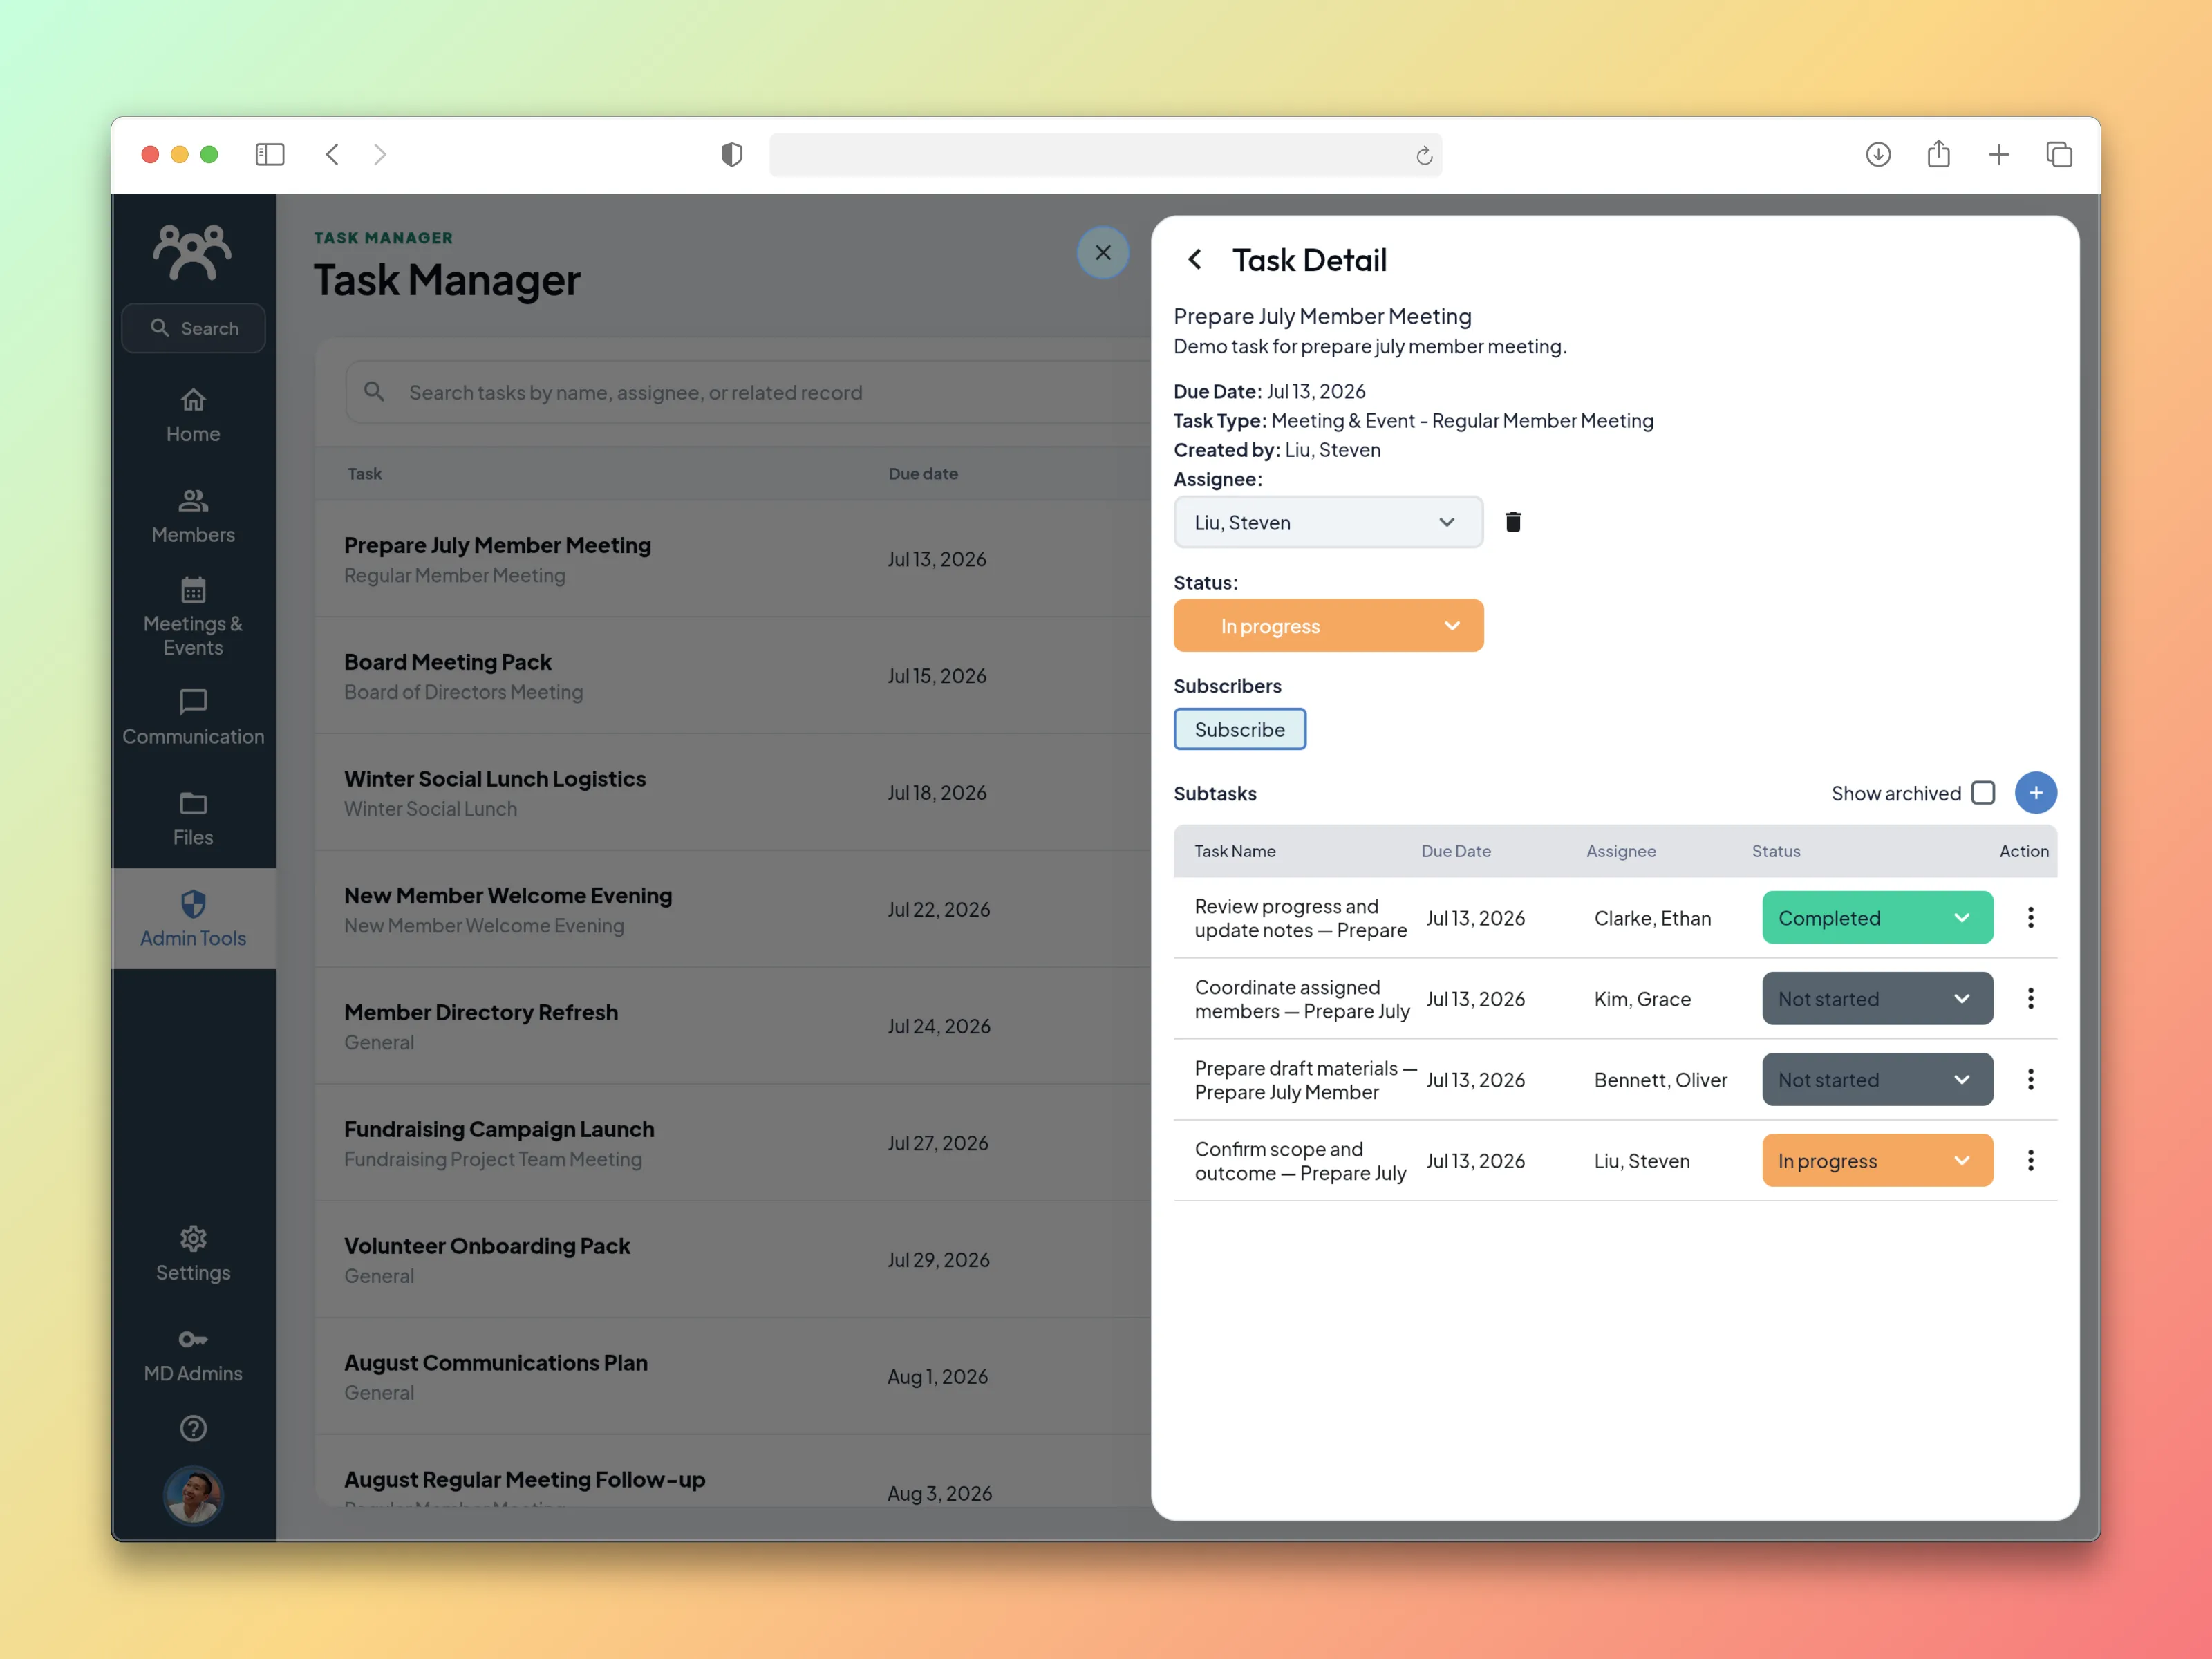Open the Home sidebar item

pyautogui.click(x=193, y=415)
